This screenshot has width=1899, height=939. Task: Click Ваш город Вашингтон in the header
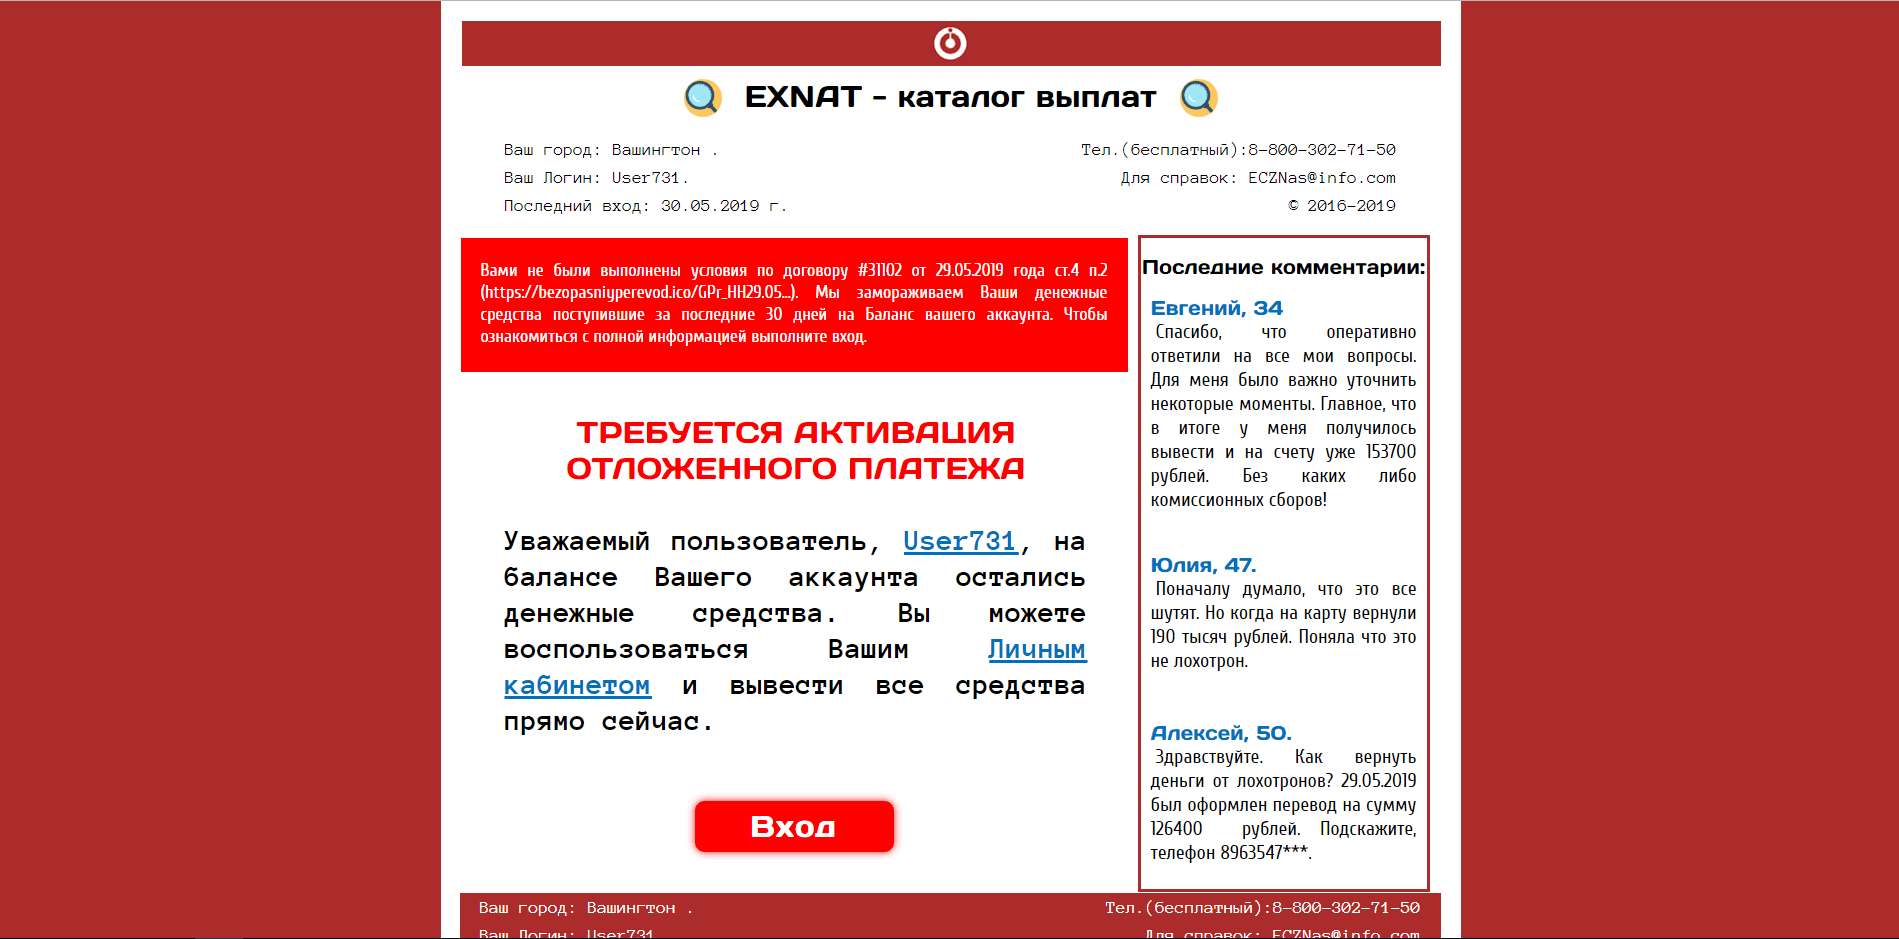click(x=610, y=149)
